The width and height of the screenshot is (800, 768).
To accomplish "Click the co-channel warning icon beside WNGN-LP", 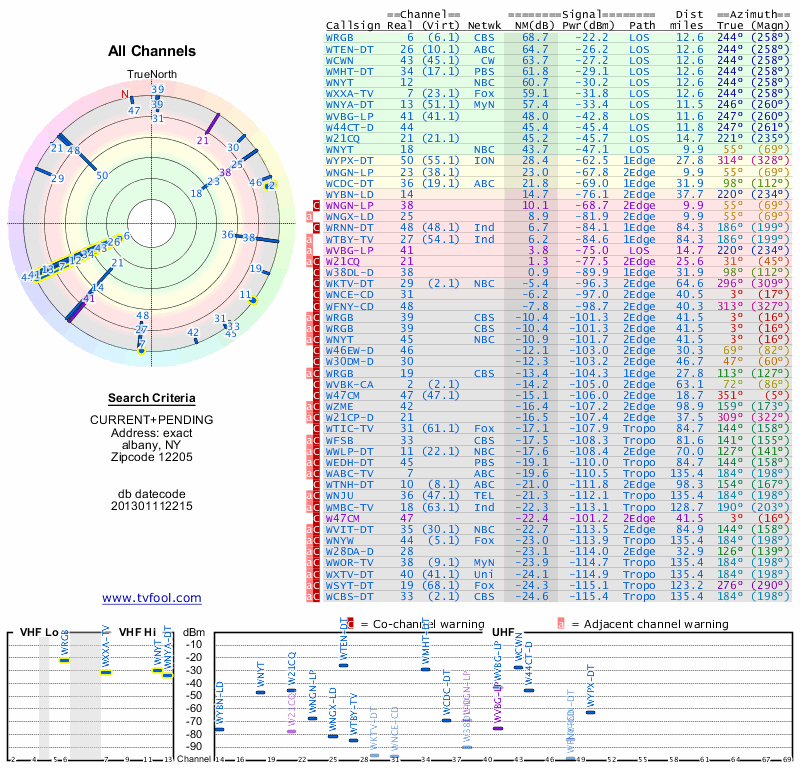I will coord(317,205).
